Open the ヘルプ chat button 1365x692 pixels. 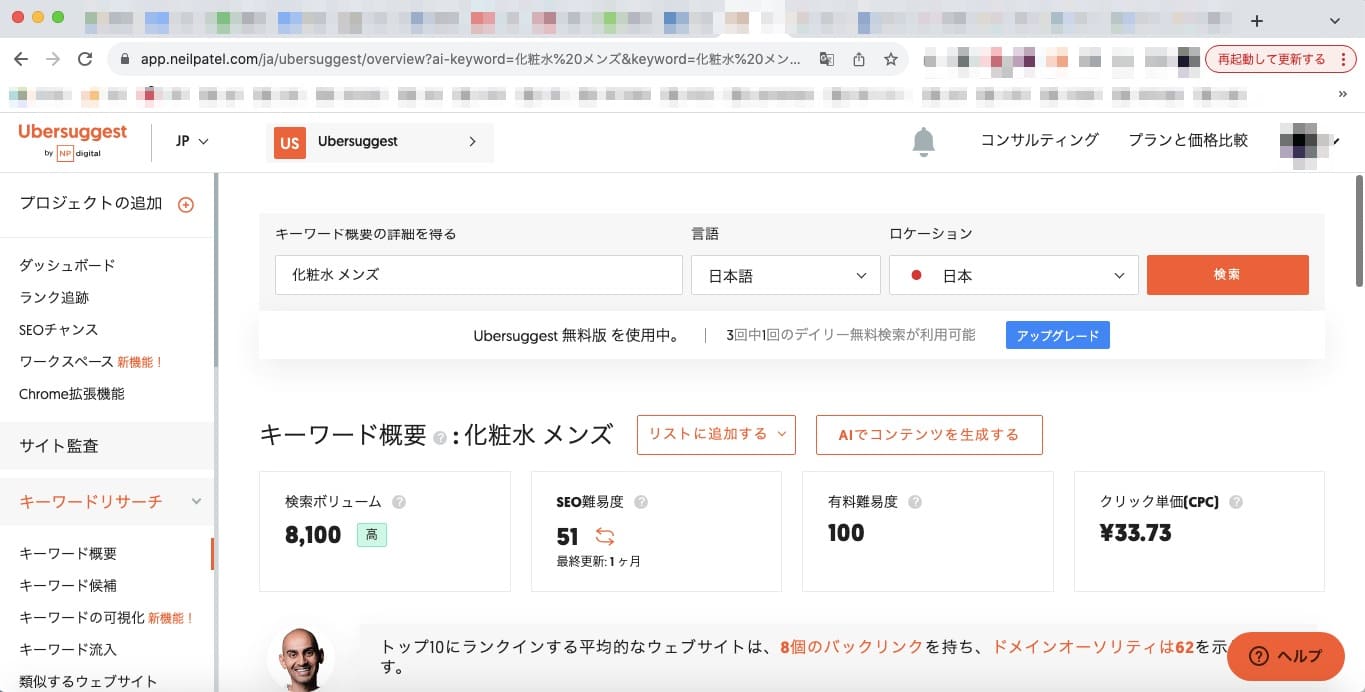click(x=1286, y=656)
